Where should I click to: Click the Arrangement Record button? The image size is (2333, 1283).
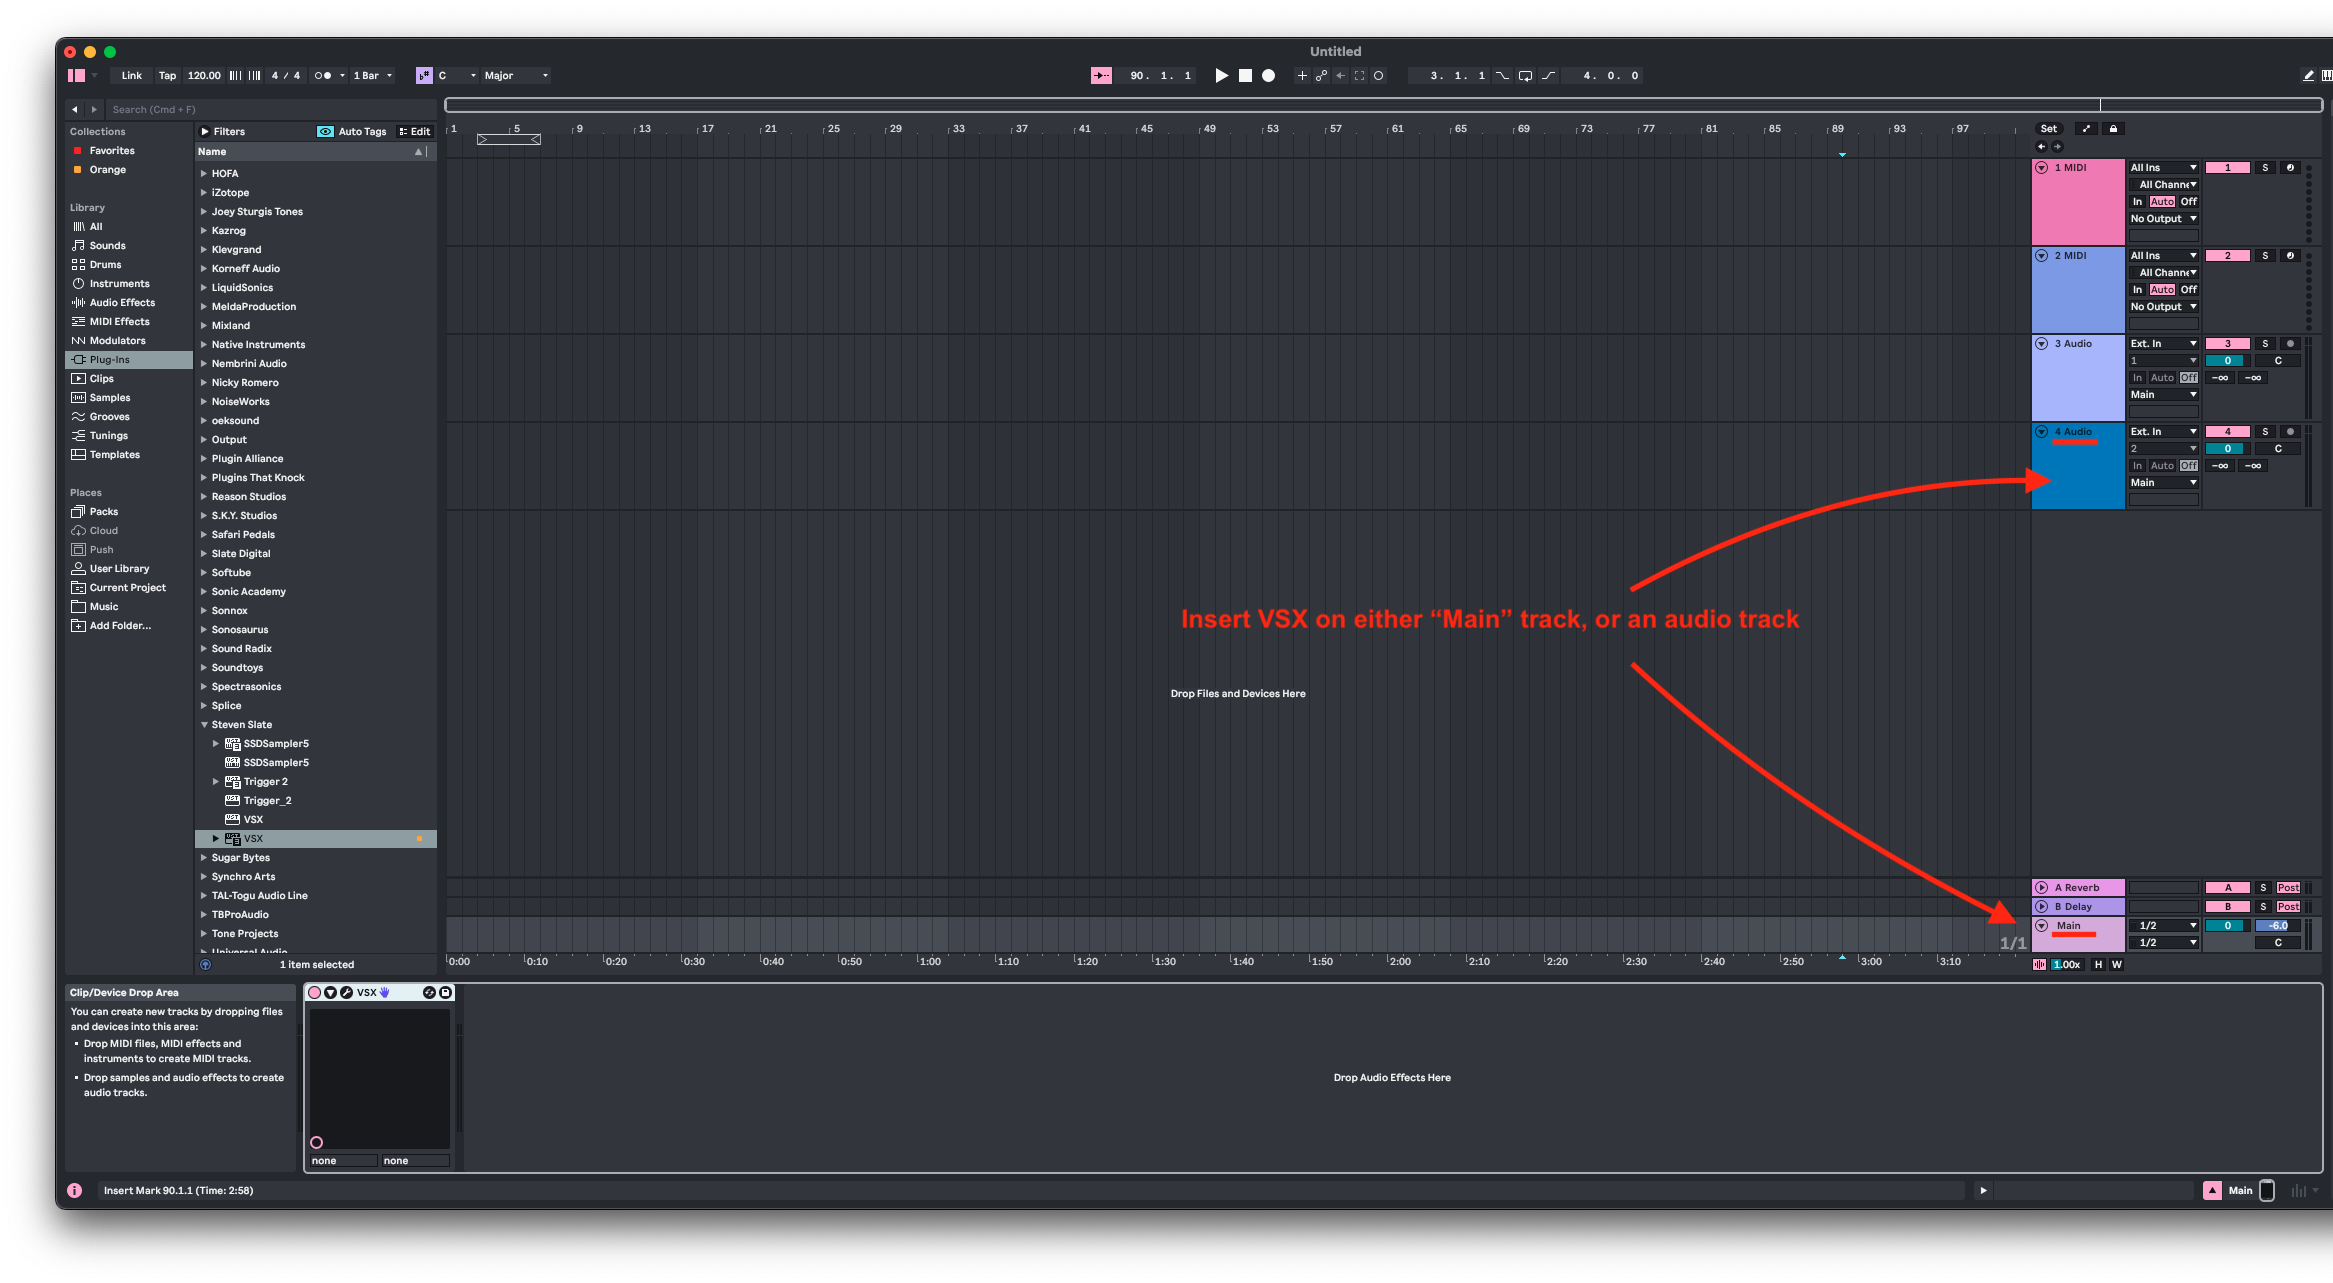point(1268,76)
